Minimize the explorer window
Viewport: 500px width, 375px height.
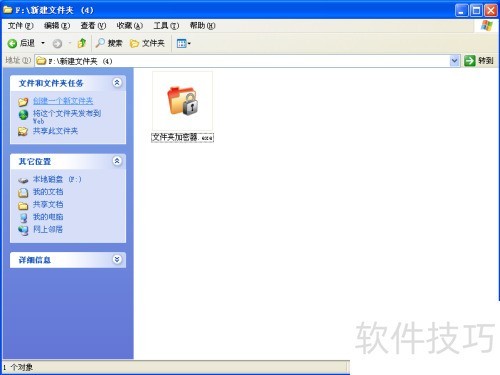[x=462, y=10]
